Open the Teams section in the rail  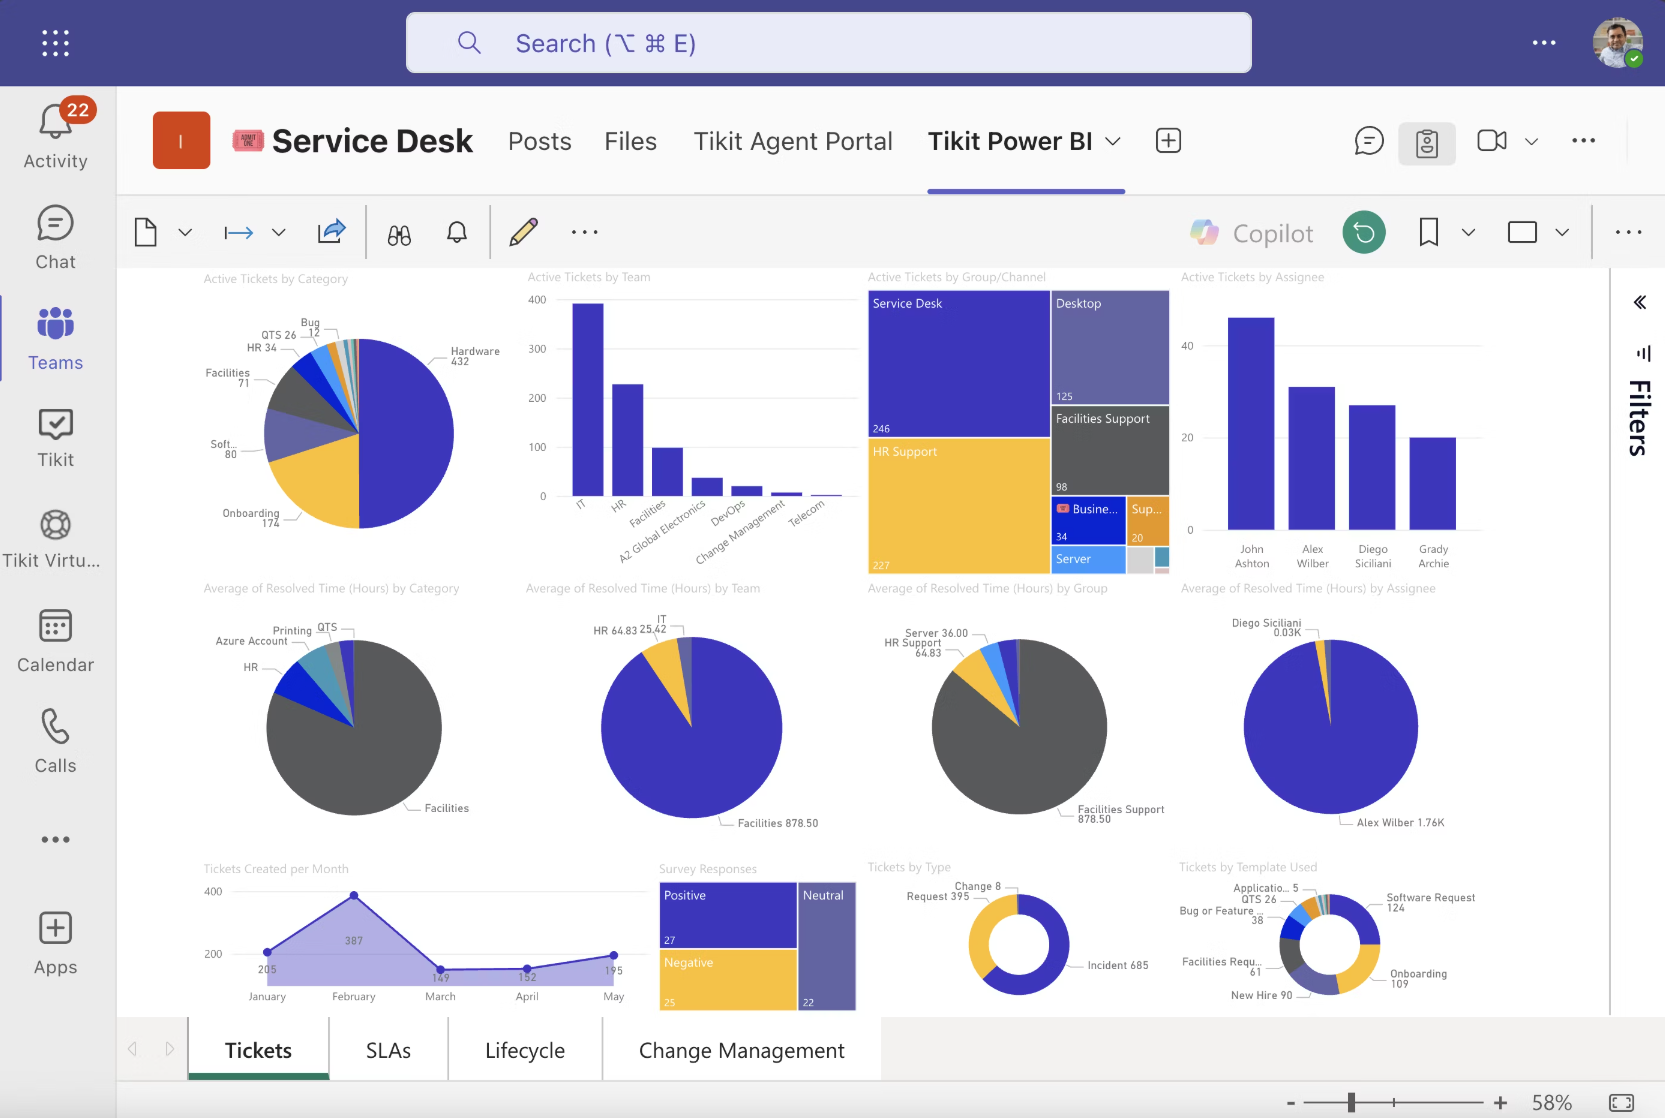56,339
